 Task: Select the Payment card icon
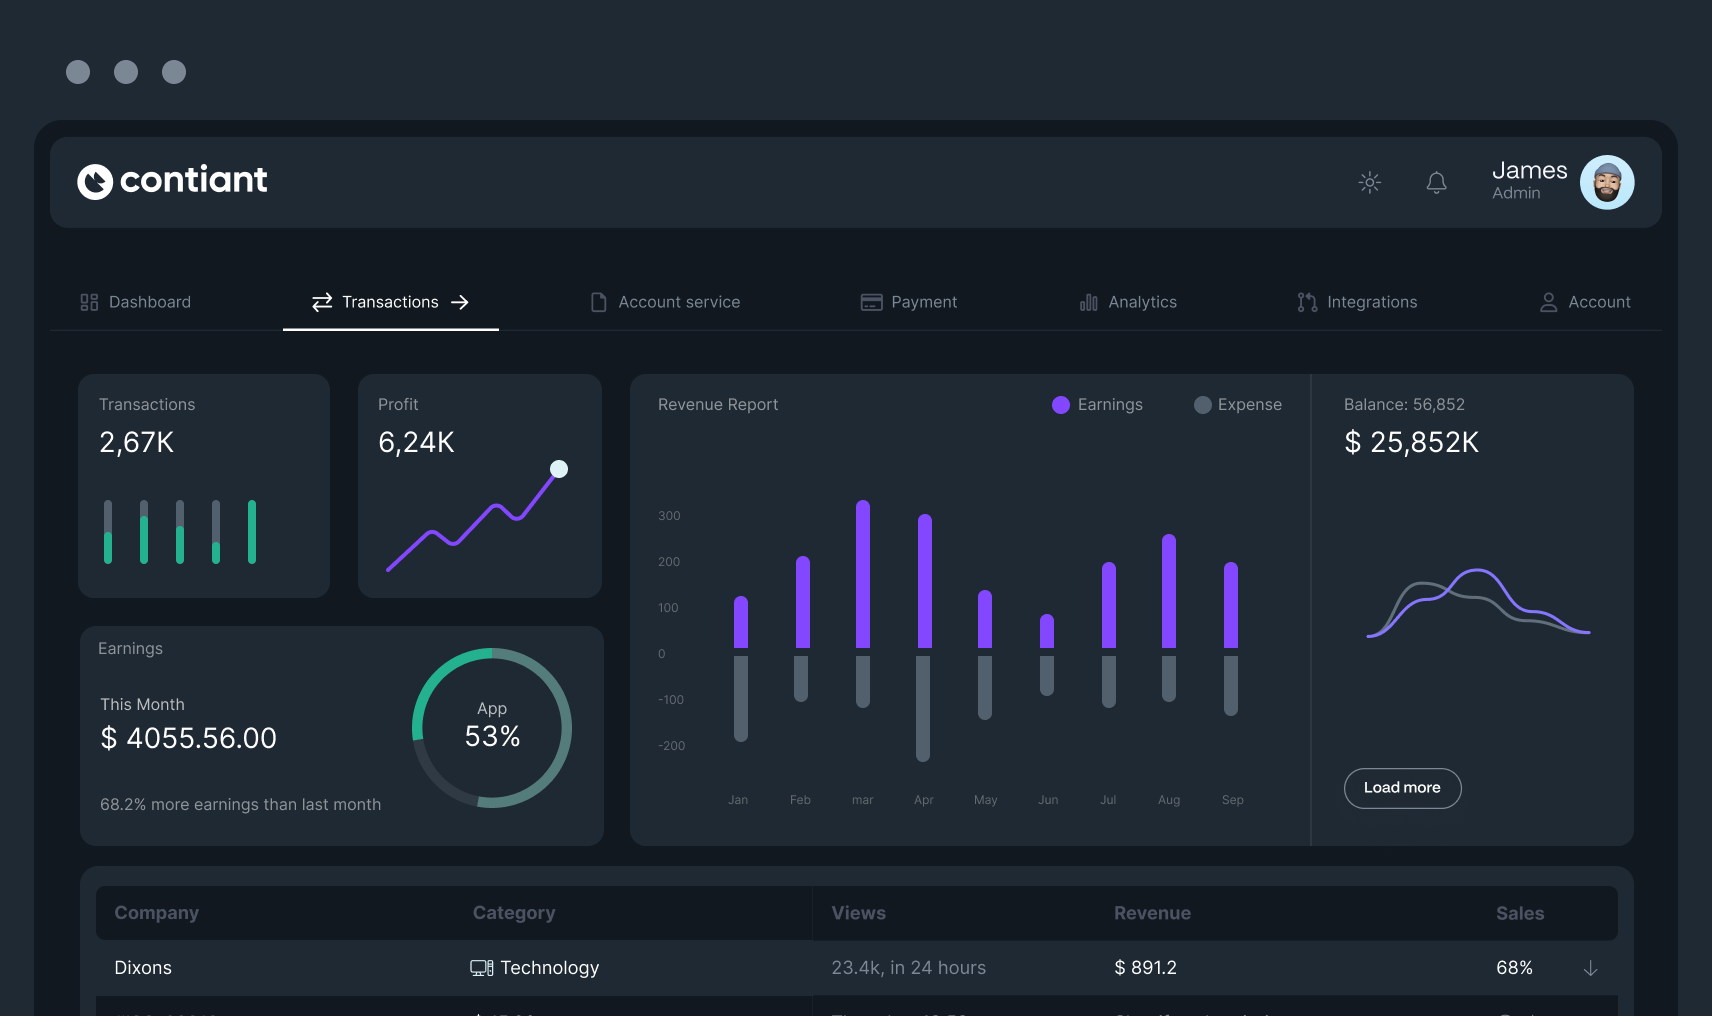[x=869, y=301]
